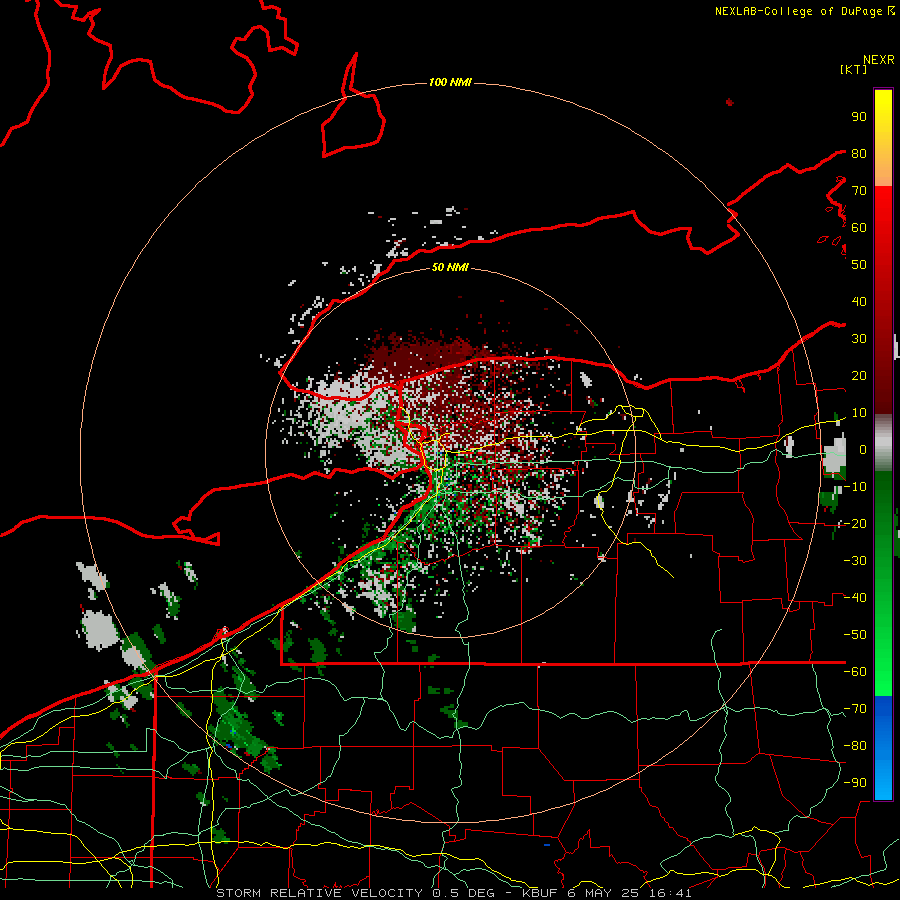Click the NEXR label above the color scale
This screenshot has height=900, width=900.
tap(879, 60)
